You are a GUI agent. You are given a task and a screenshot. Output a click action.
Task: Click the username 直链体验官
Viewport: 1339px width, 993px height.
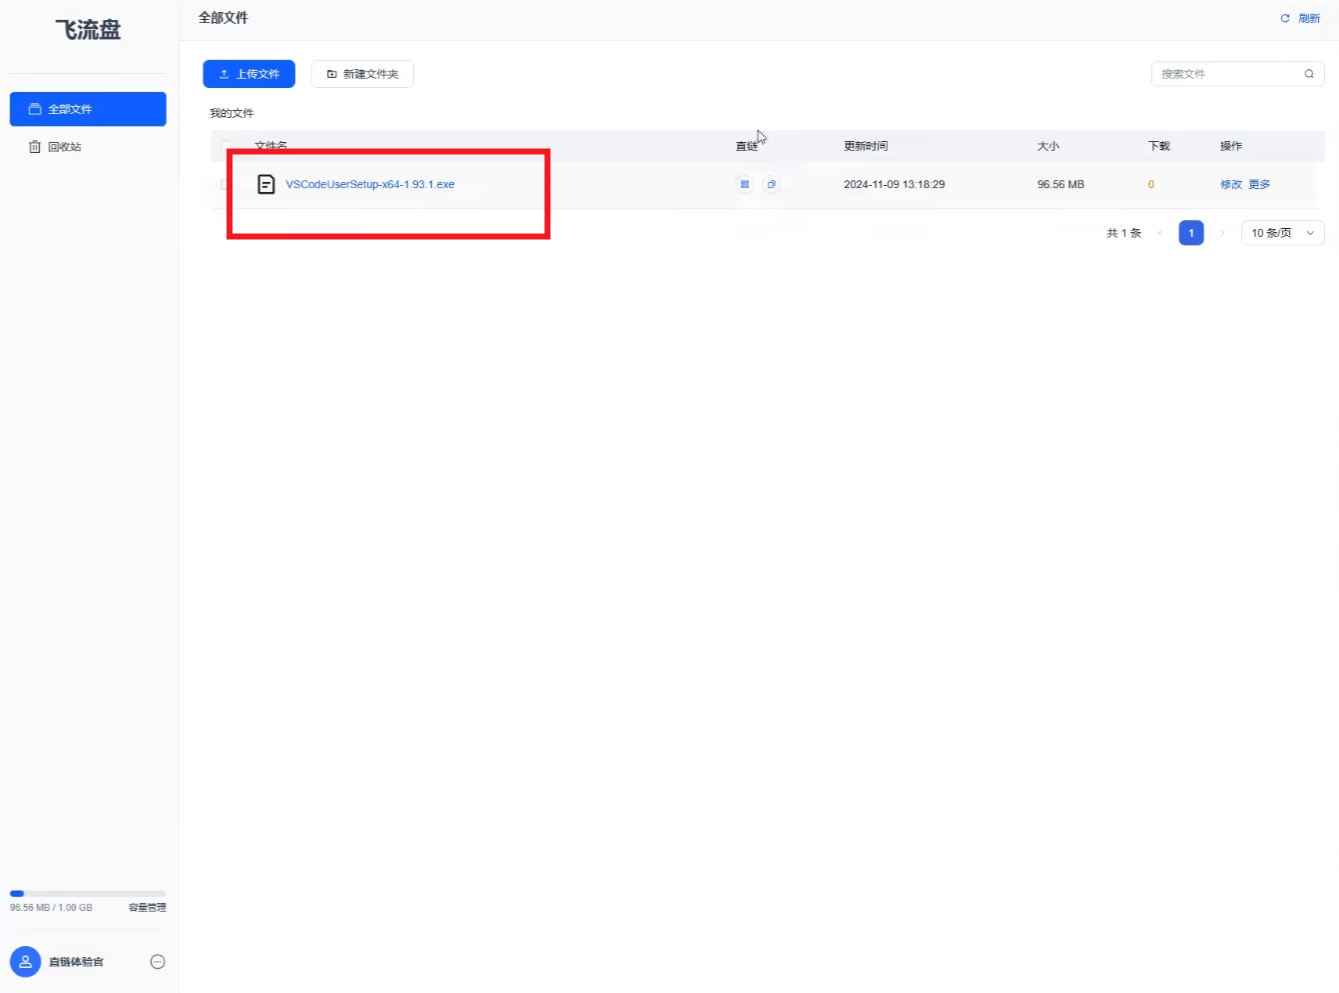pos(76,962)
